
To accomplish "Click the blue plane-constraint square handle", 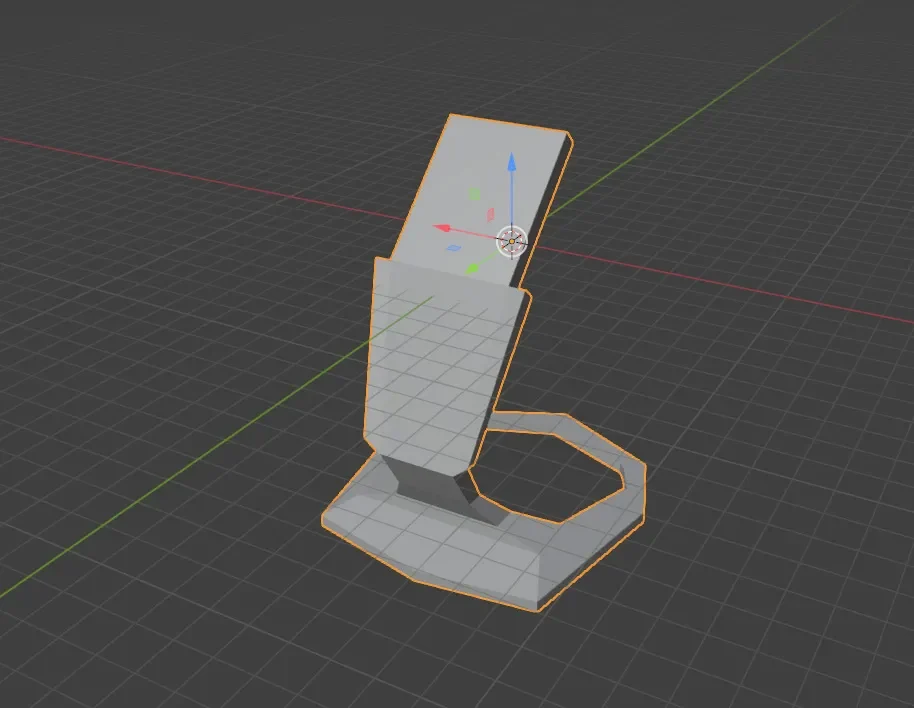I will pos(454,248).
